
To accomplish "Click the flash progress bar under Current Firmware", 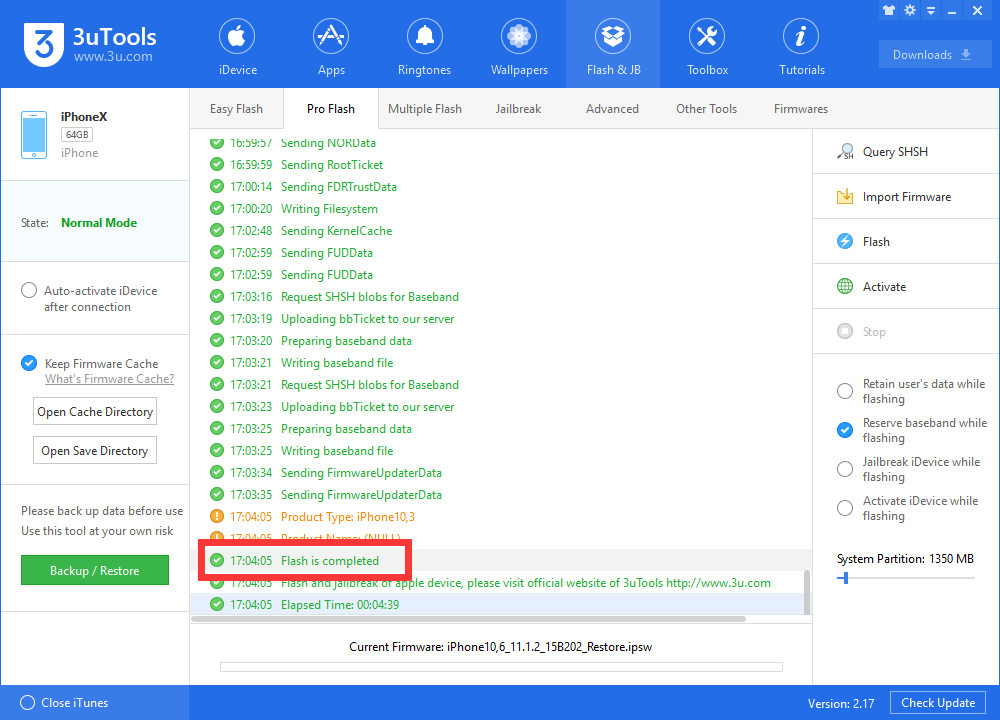I will [501, 667].
